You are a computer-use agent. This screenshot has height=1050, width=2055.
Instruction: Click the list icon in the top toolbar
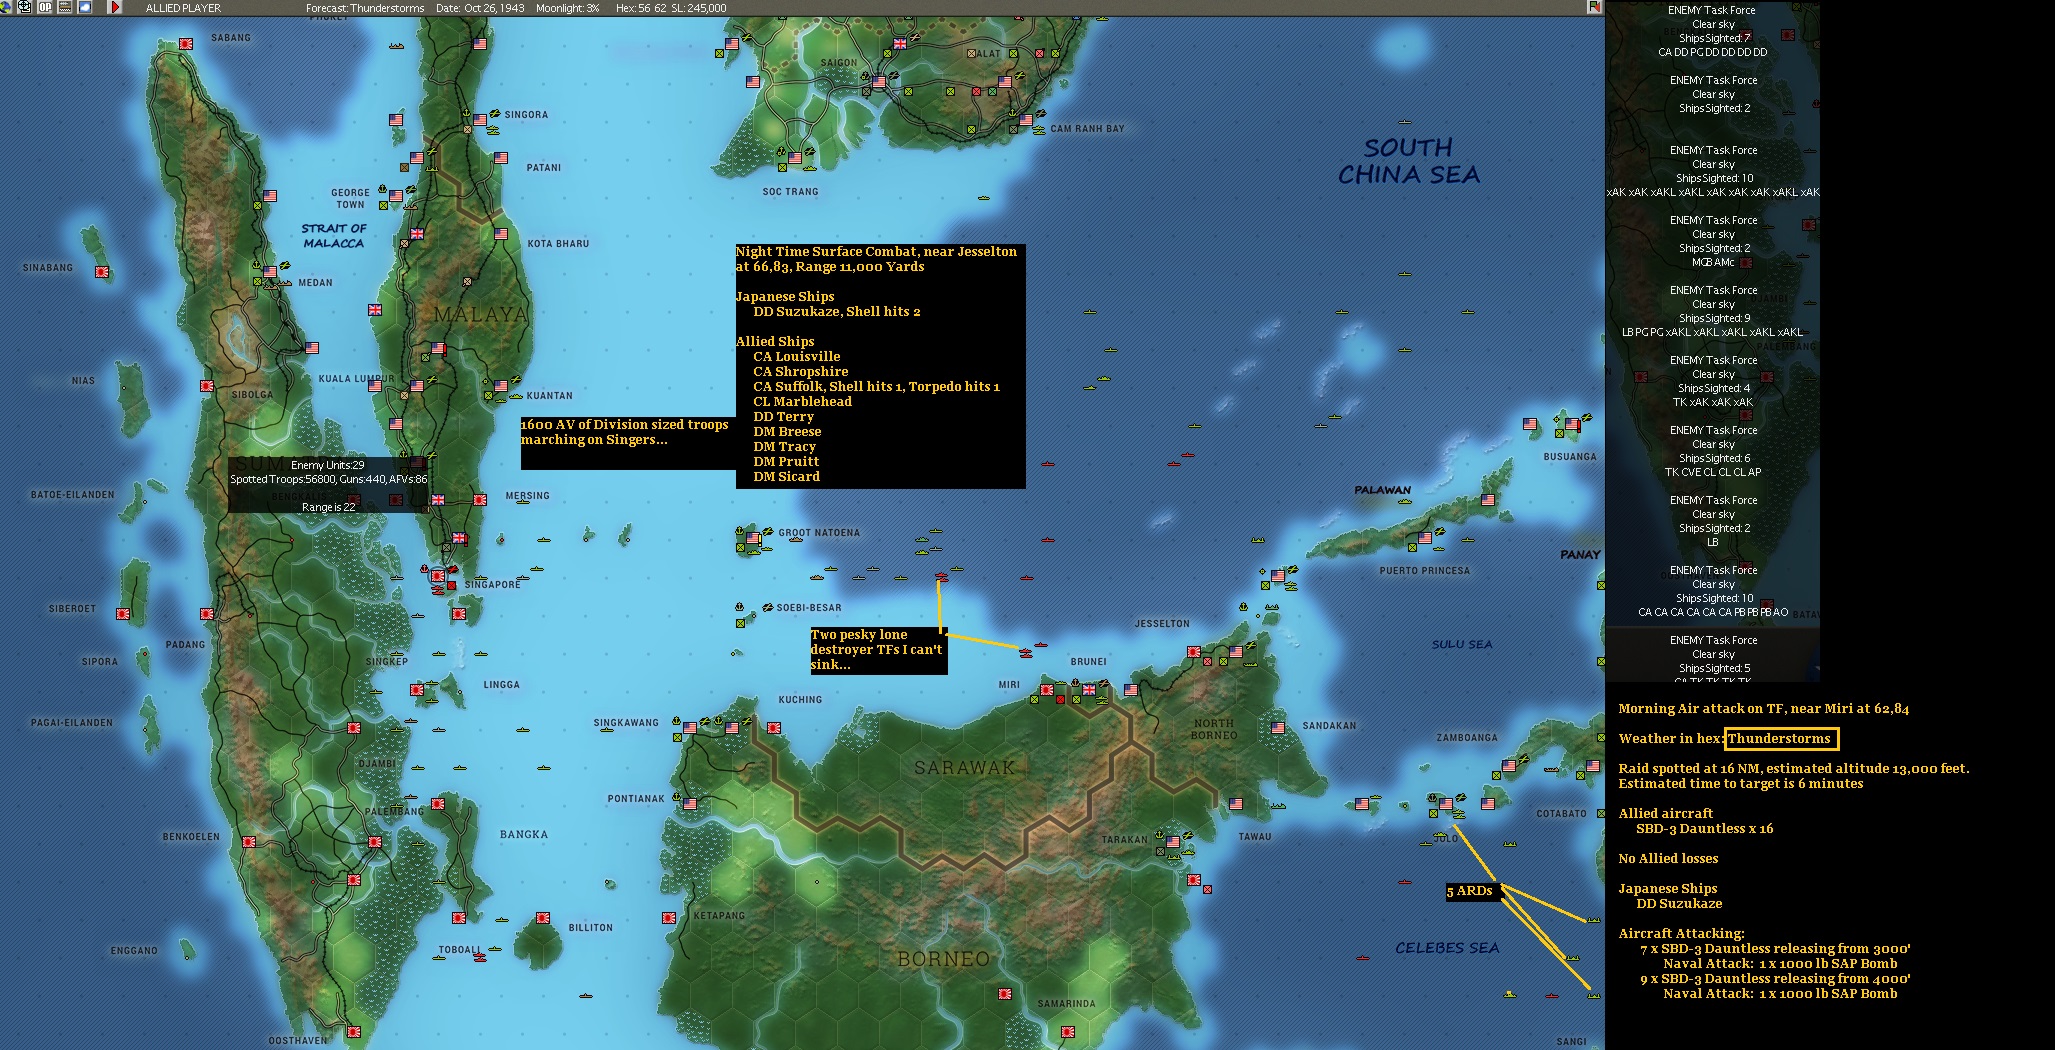(65, 7)
